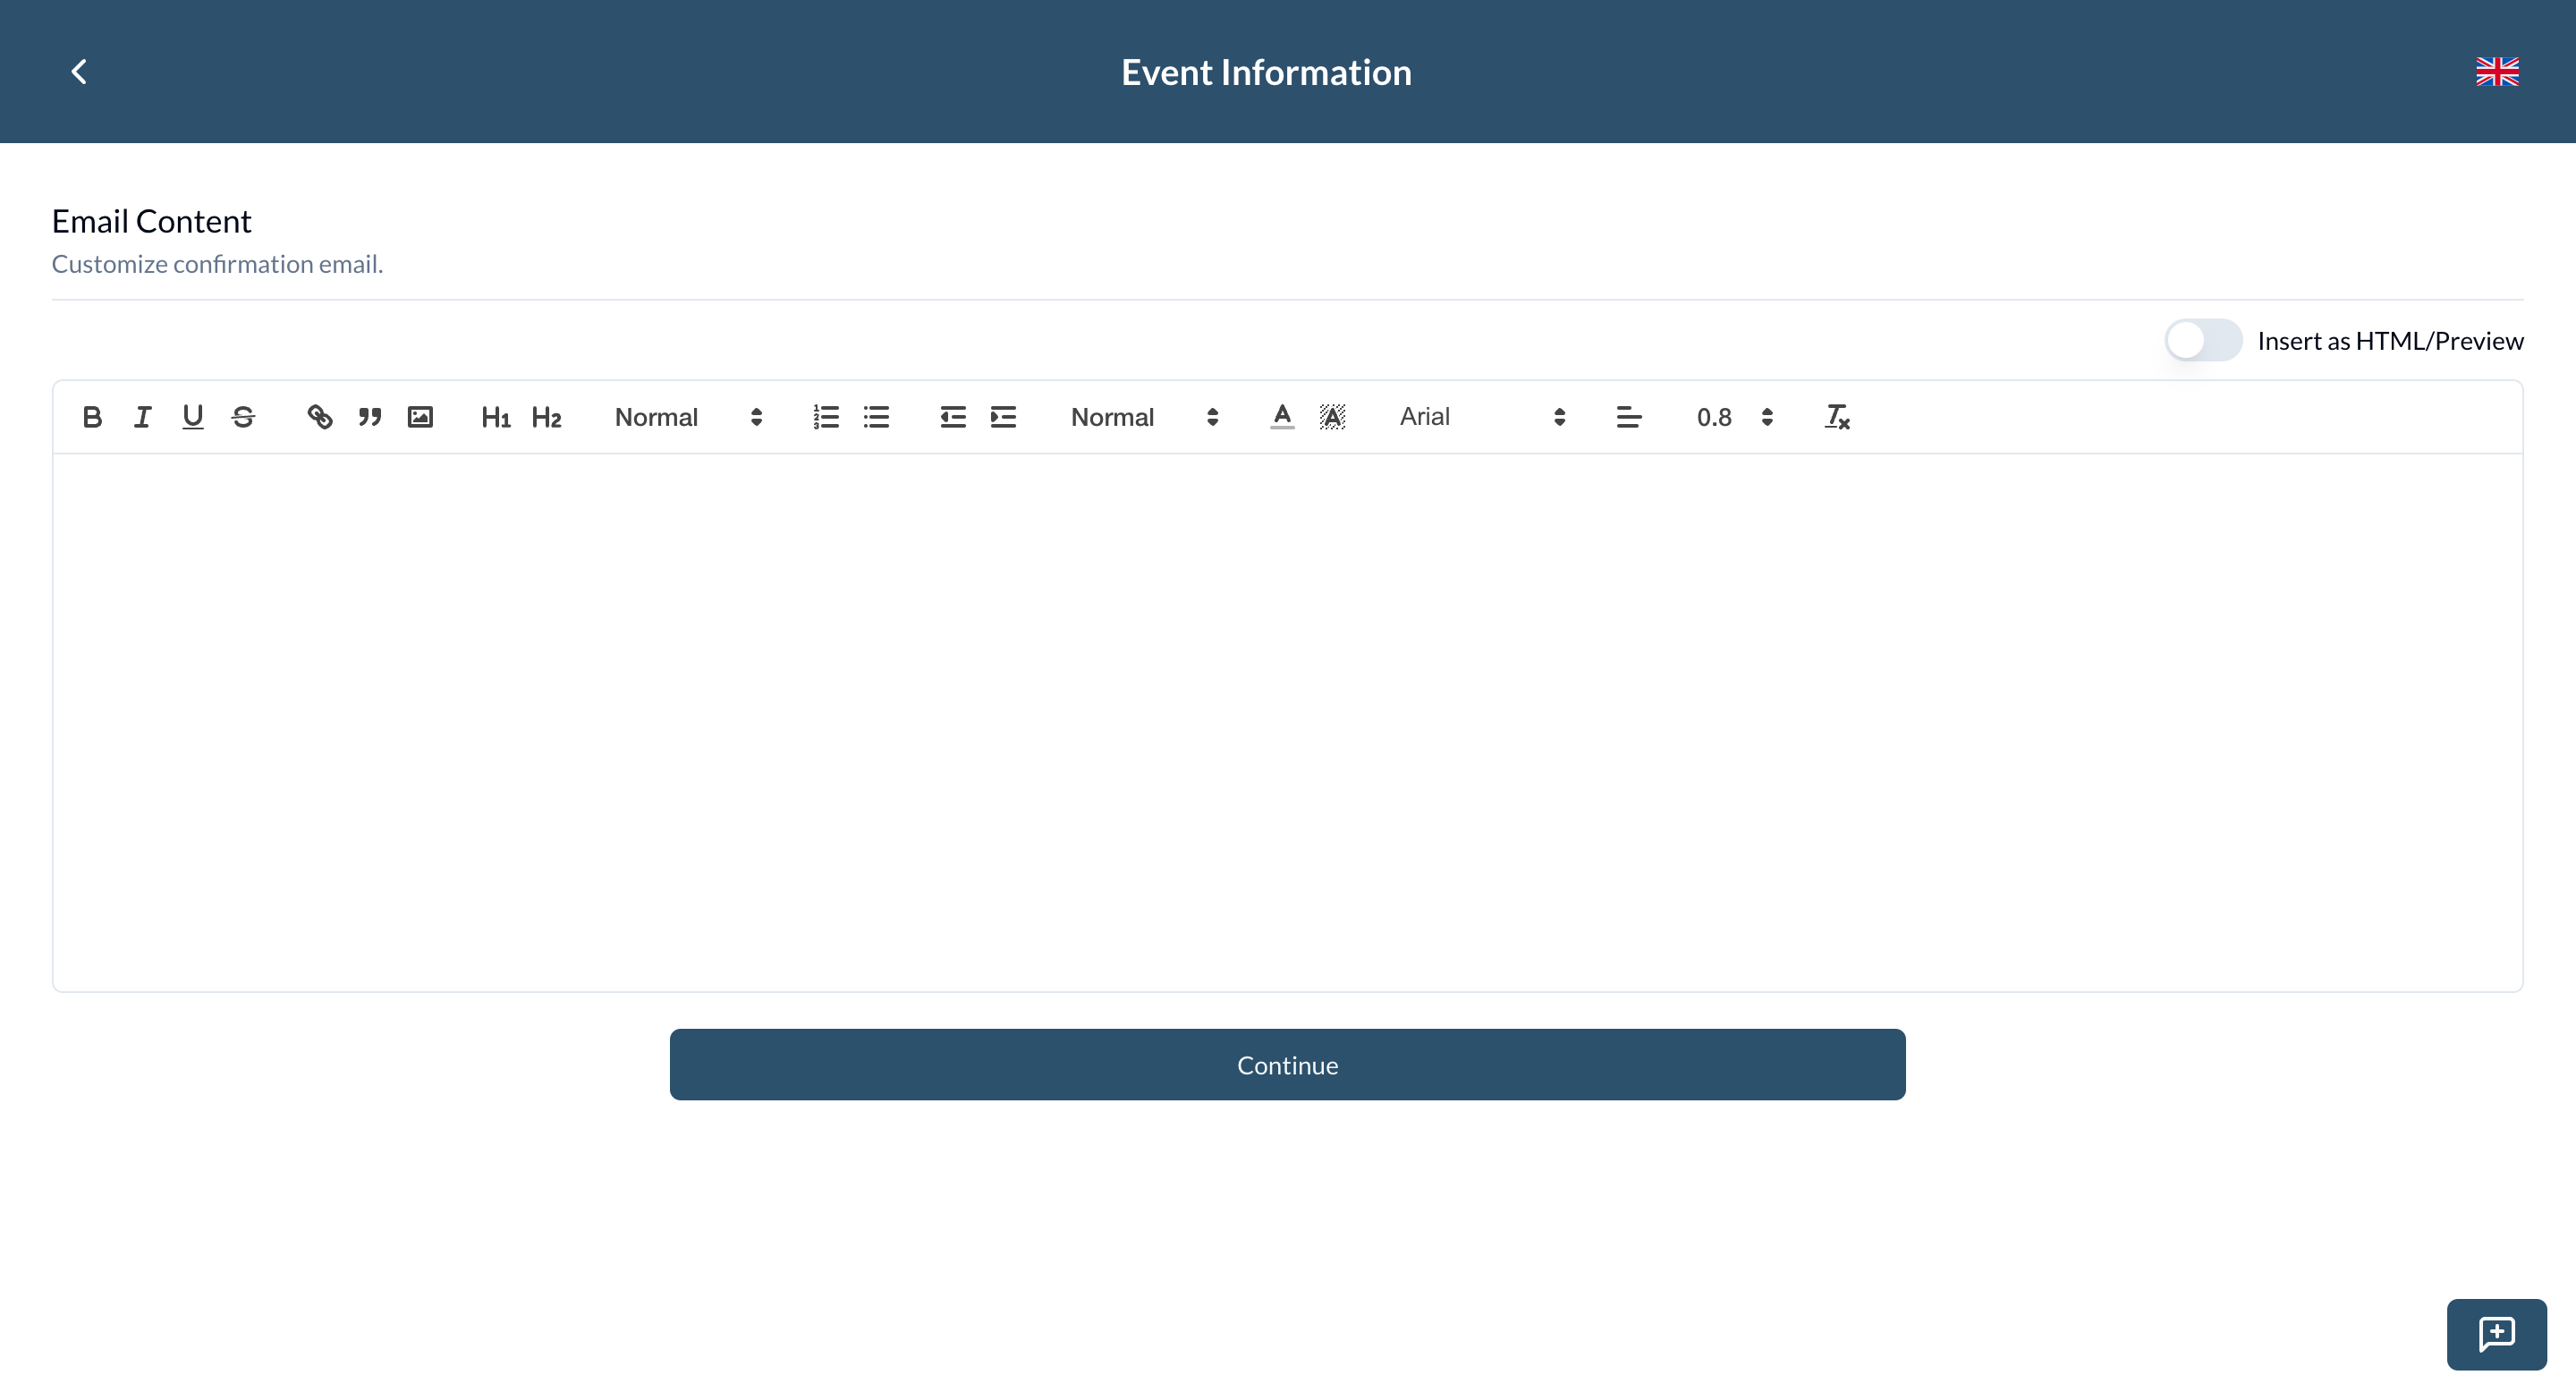Clear text formatting with the Tx icon

tap(1837, 417)
